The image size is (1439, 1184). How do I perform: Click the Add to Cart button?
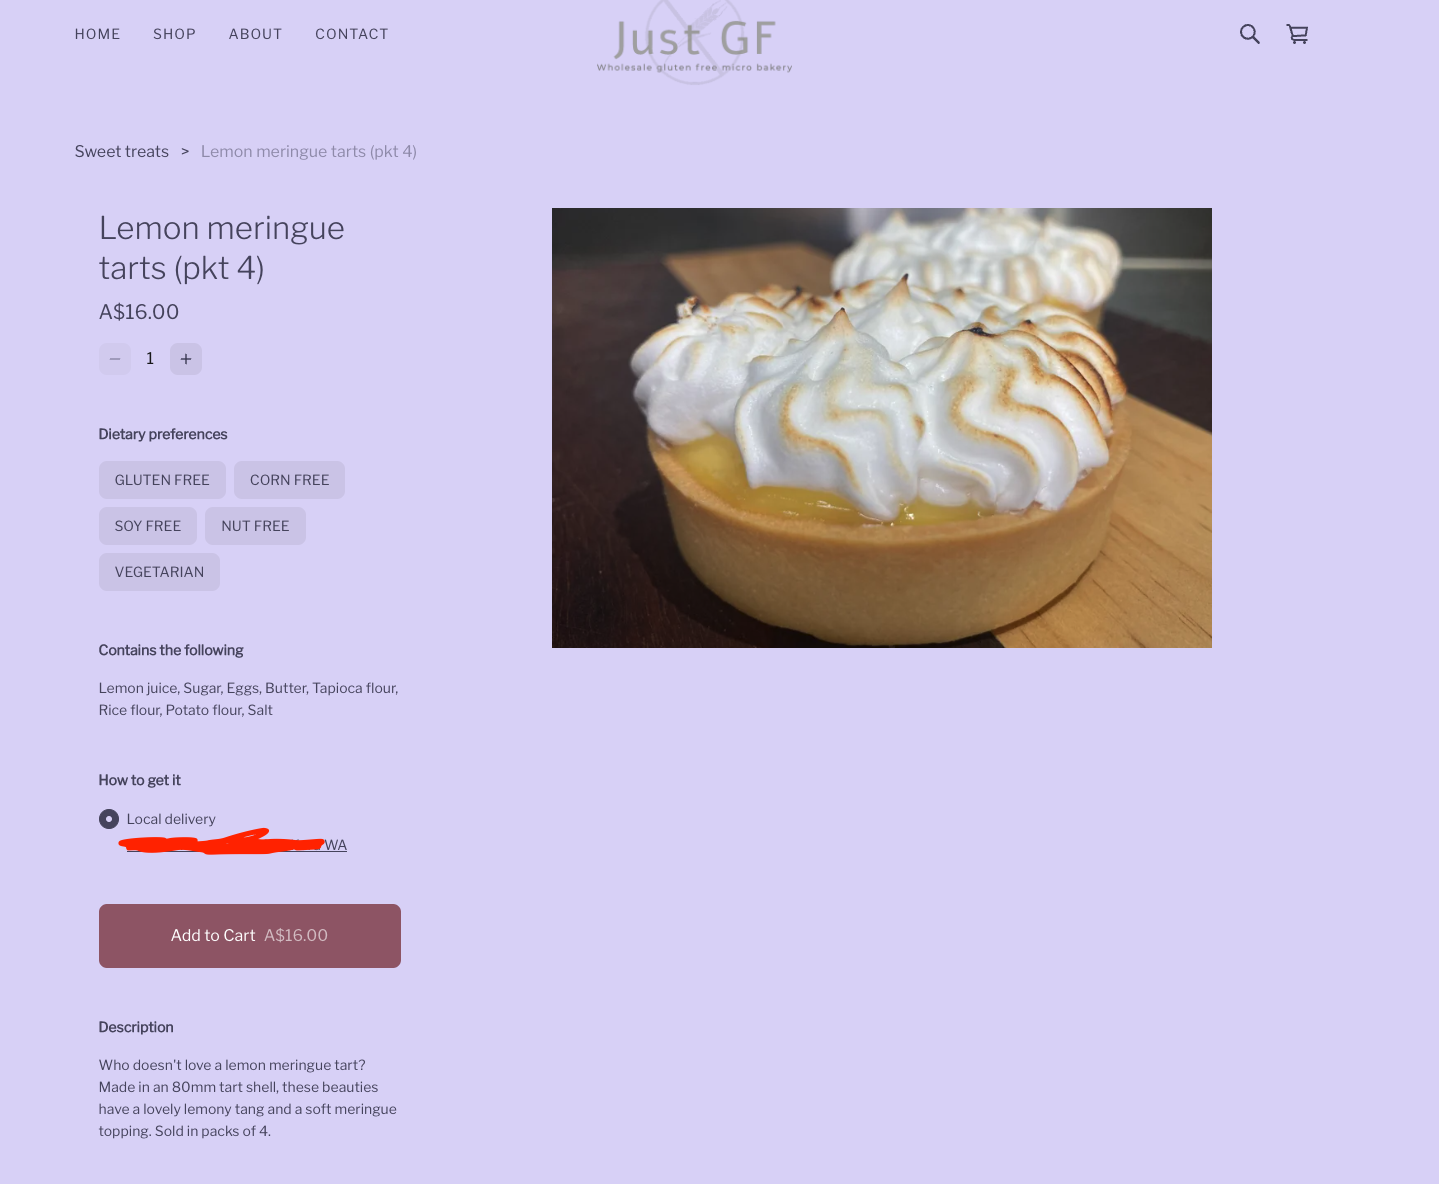click(x=250, y=936)
